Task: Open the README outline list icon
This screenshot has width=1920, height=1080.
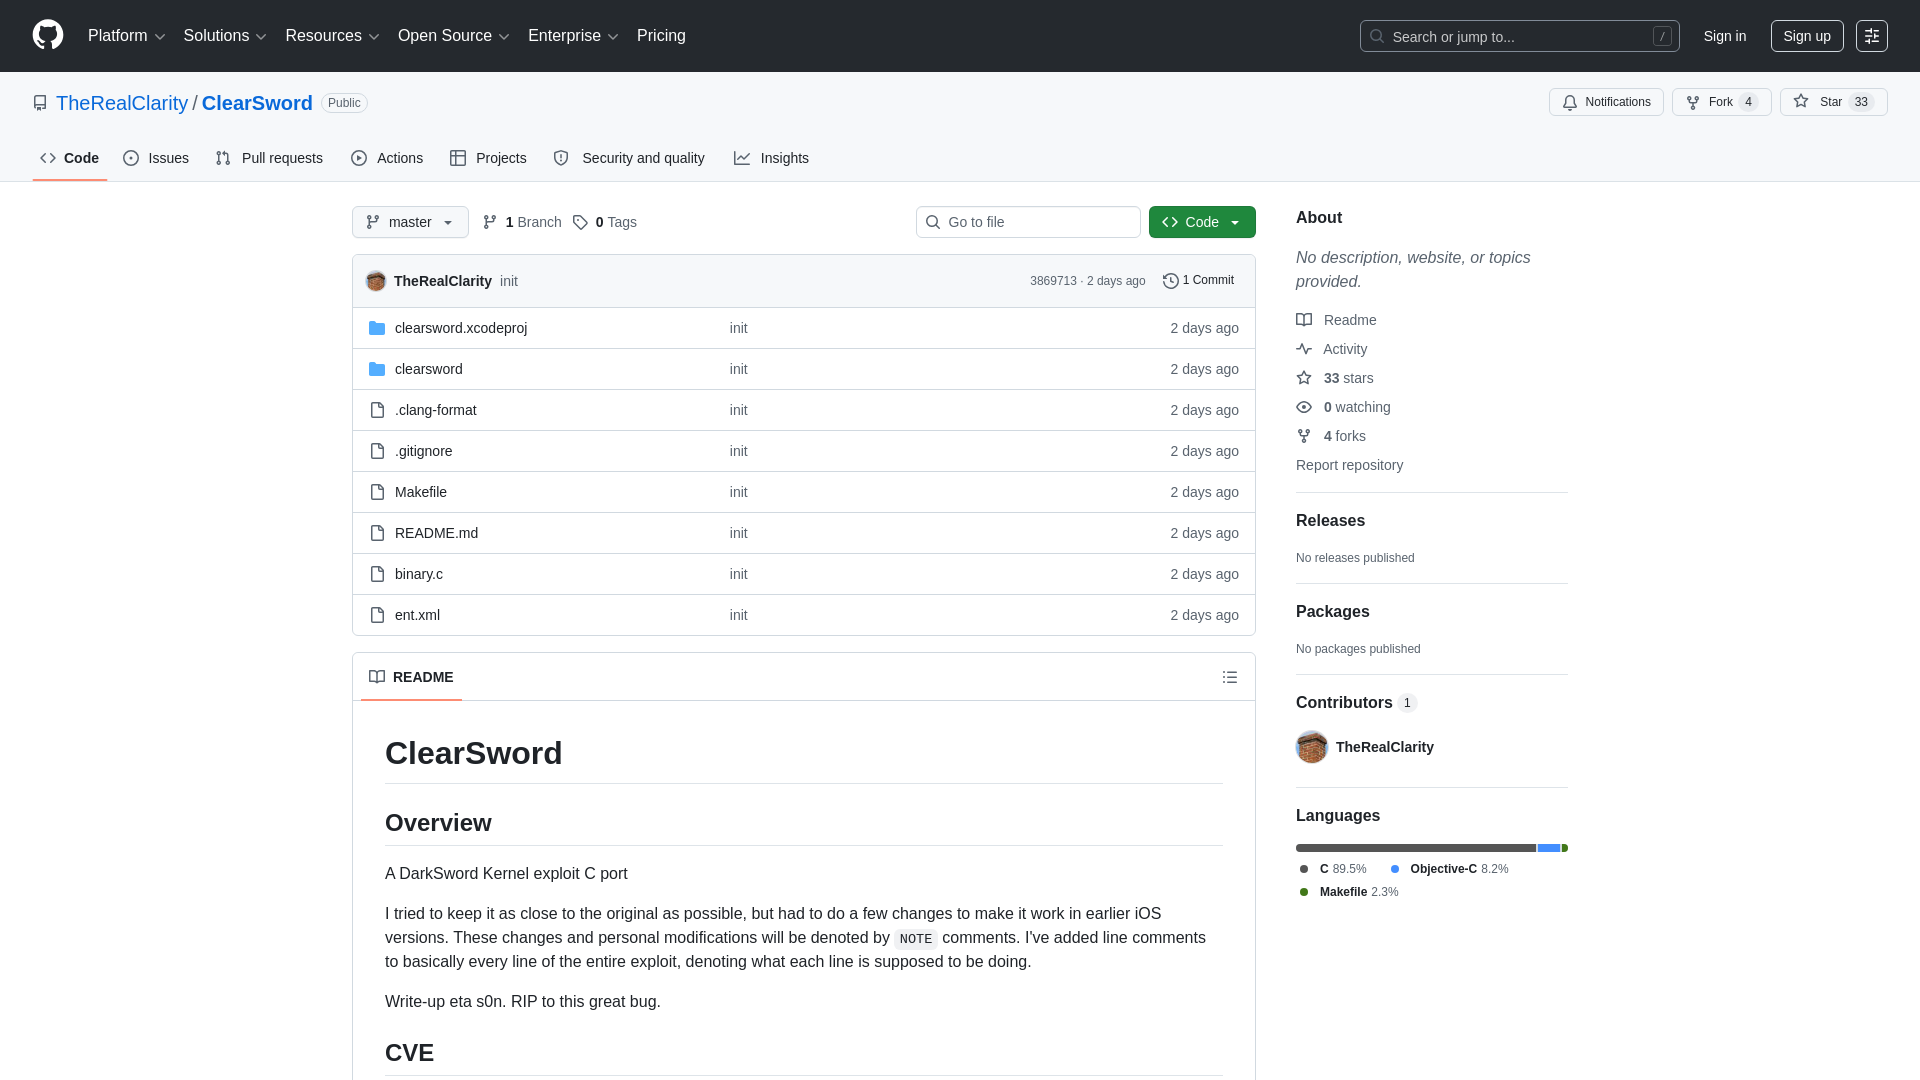Action: pos(1230,677)
